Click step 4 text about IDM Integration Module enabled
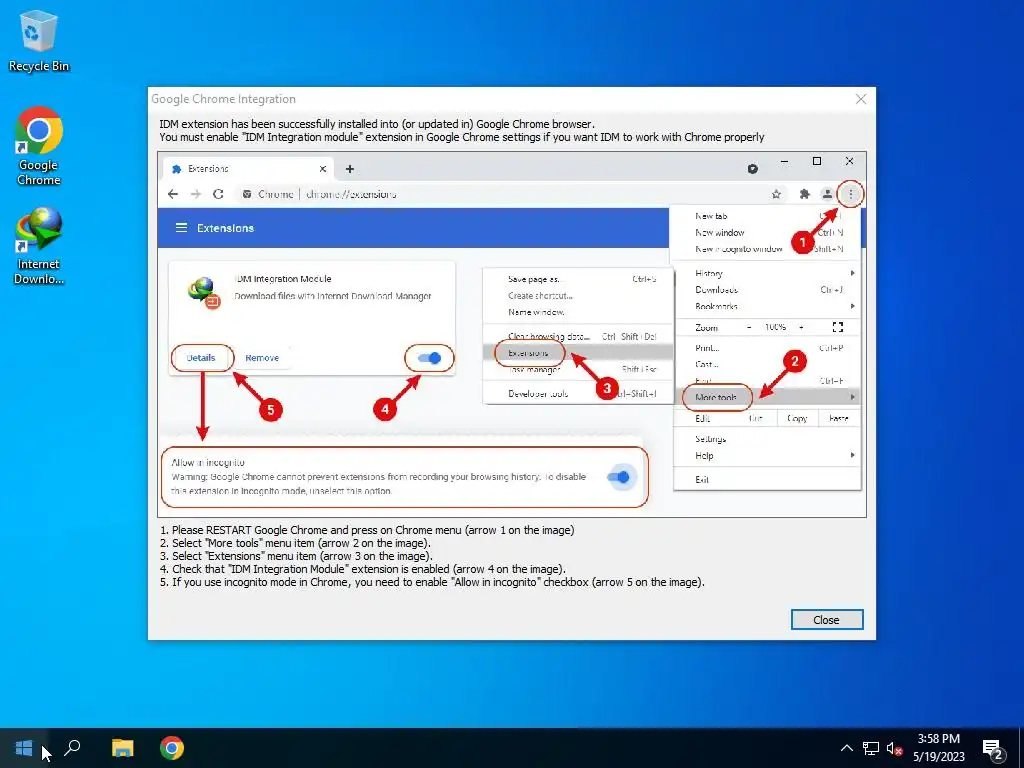Screen dimensions: 1024x768 point(362,569)
